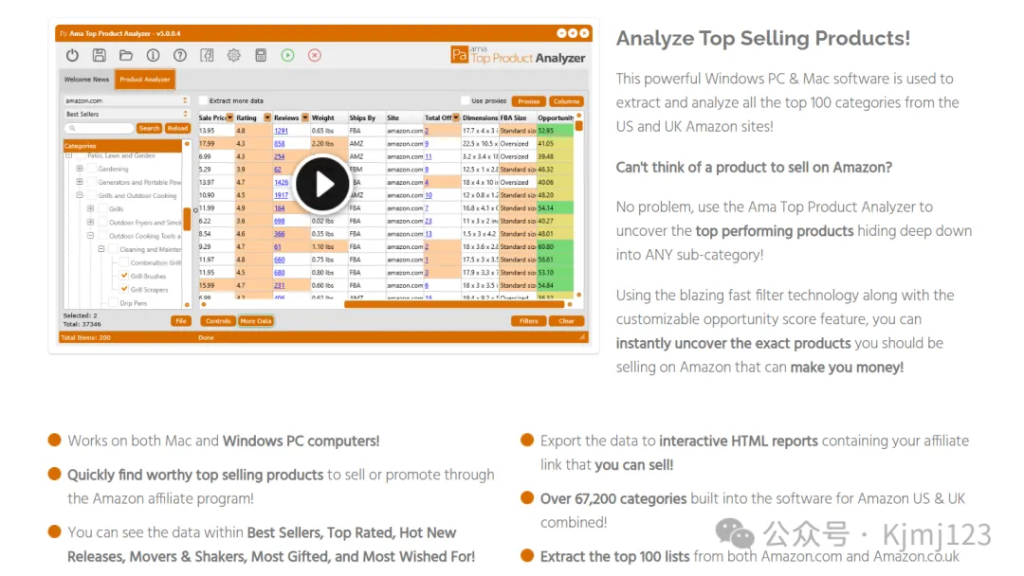
Task: Check the Patio, Lawn and Garden checkbox
Action: (x=81, y=156)
